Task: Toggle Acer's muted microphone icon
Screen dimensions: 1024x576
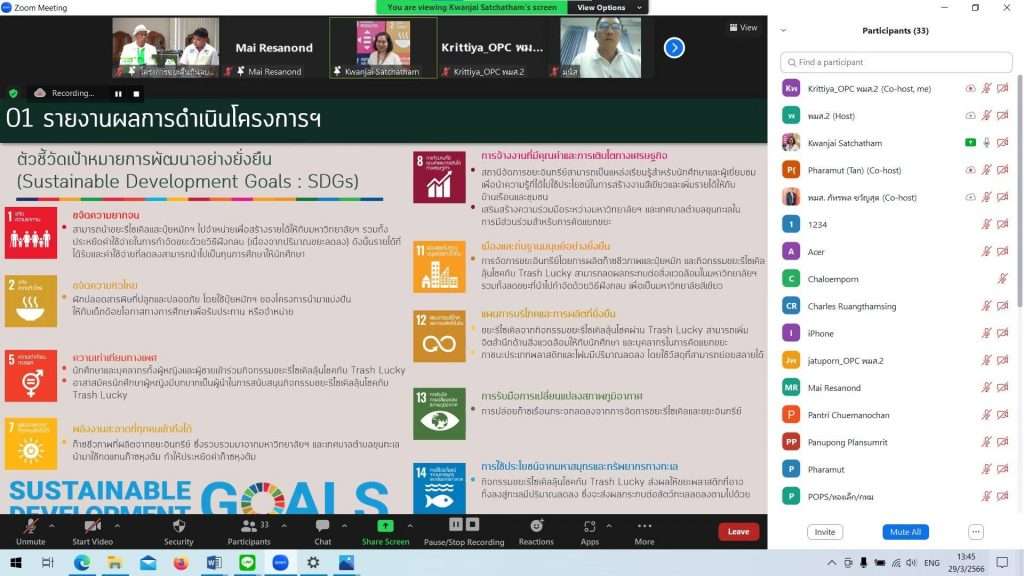Action: pos(986,252)
